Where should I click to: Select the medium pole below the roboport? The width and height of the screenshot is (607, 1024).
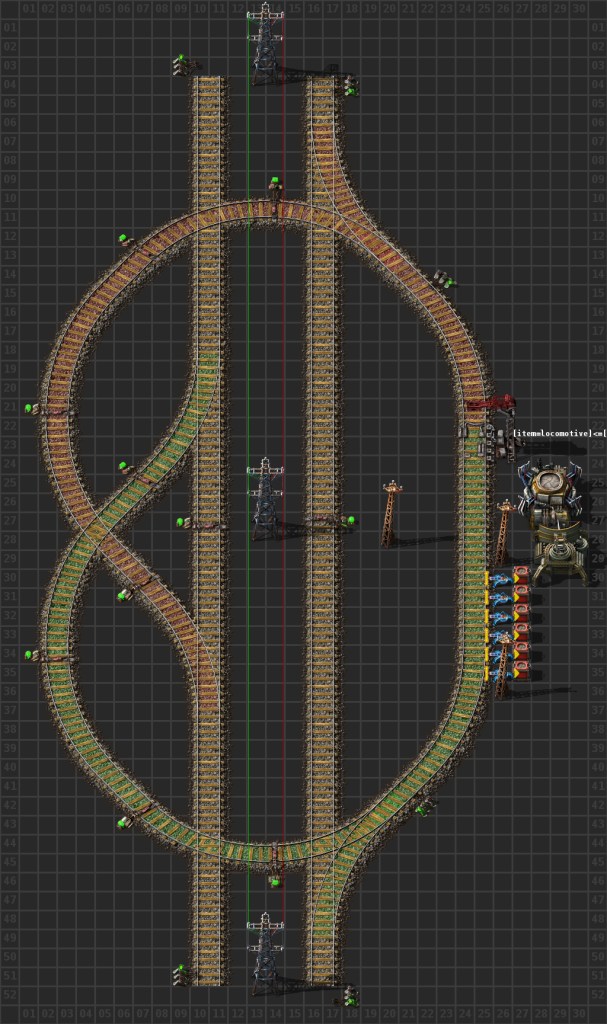pos(503,533)
